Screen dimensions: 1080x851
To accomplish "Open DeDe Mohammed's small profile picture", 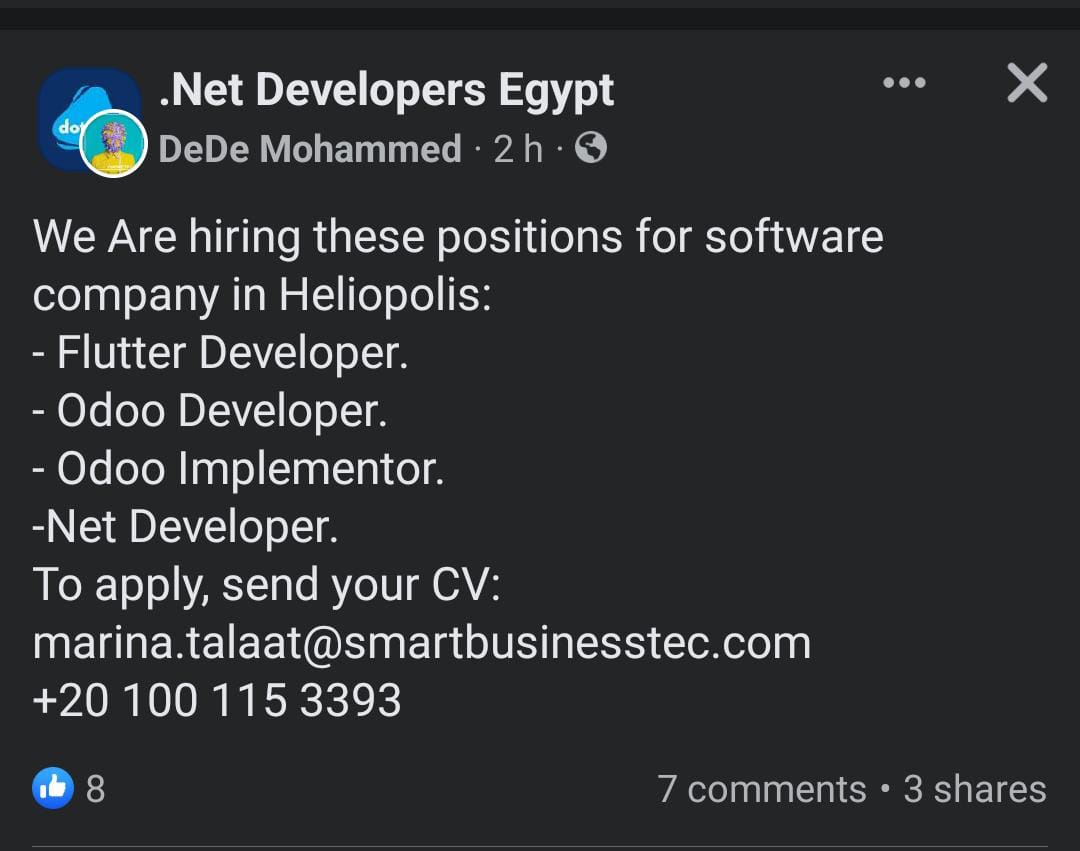I will coord(113,144).
